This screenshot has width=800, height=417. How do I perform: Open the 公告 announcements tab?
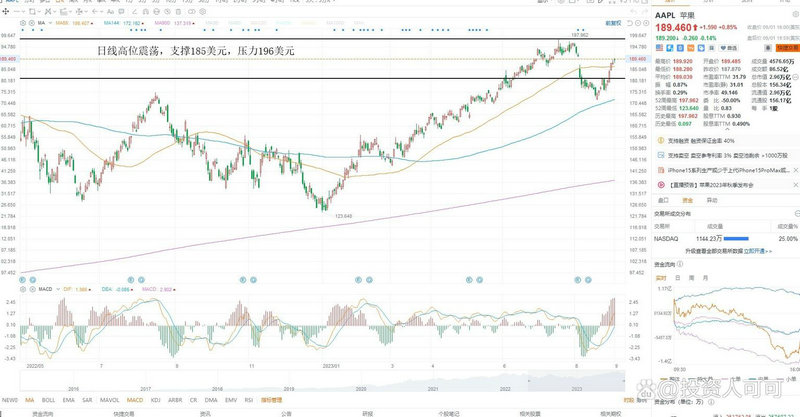click(x=286, y=411)
